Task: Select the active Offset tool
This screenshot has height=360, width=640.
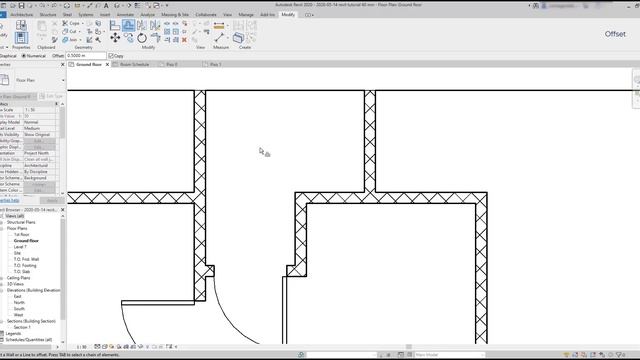Action: (x=128, y=25)
